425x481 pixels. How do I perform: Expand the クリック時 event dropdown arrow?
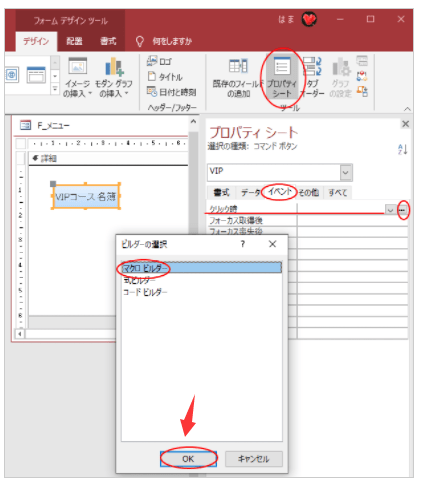click(x=390, y=210)
